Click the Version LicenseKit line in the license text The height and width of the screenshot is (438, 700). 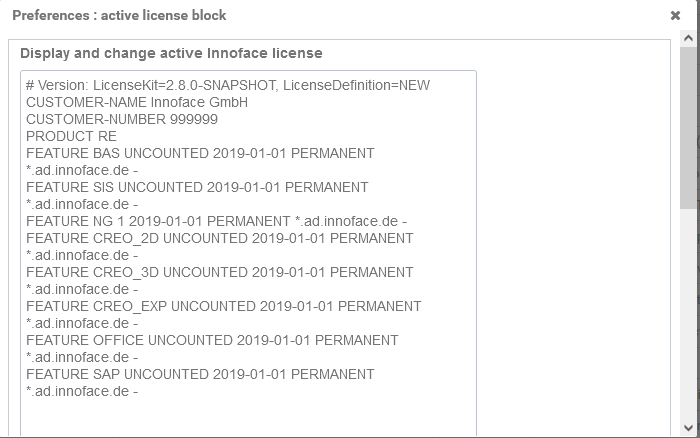coord(228,85)
